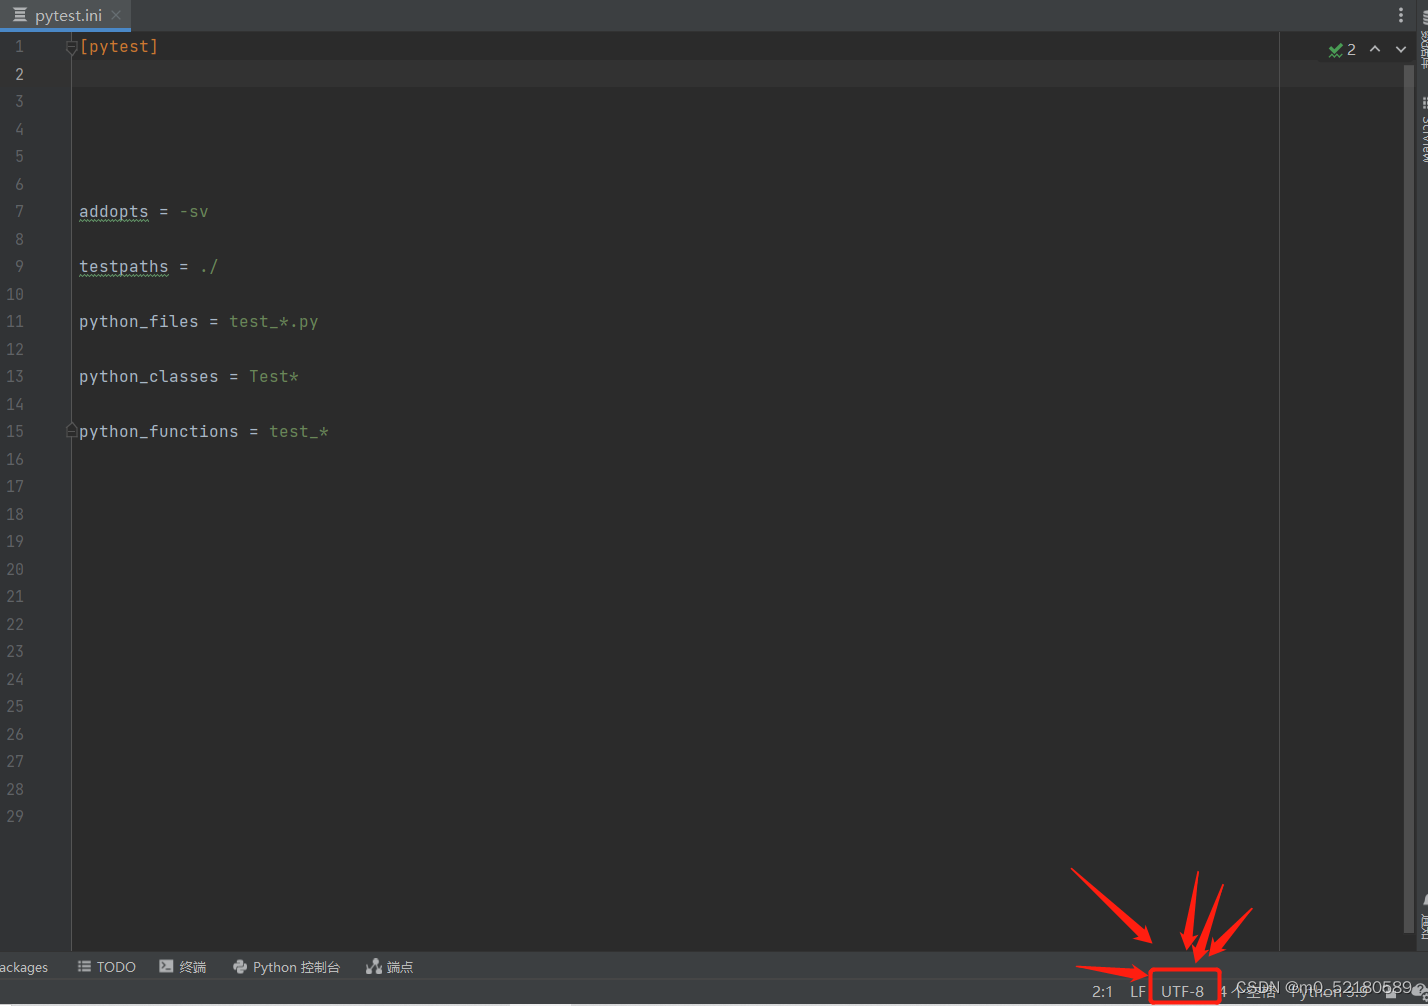Click the python_classes key name
This screenshot has width=1428, height=1006.
click(149, 377)
